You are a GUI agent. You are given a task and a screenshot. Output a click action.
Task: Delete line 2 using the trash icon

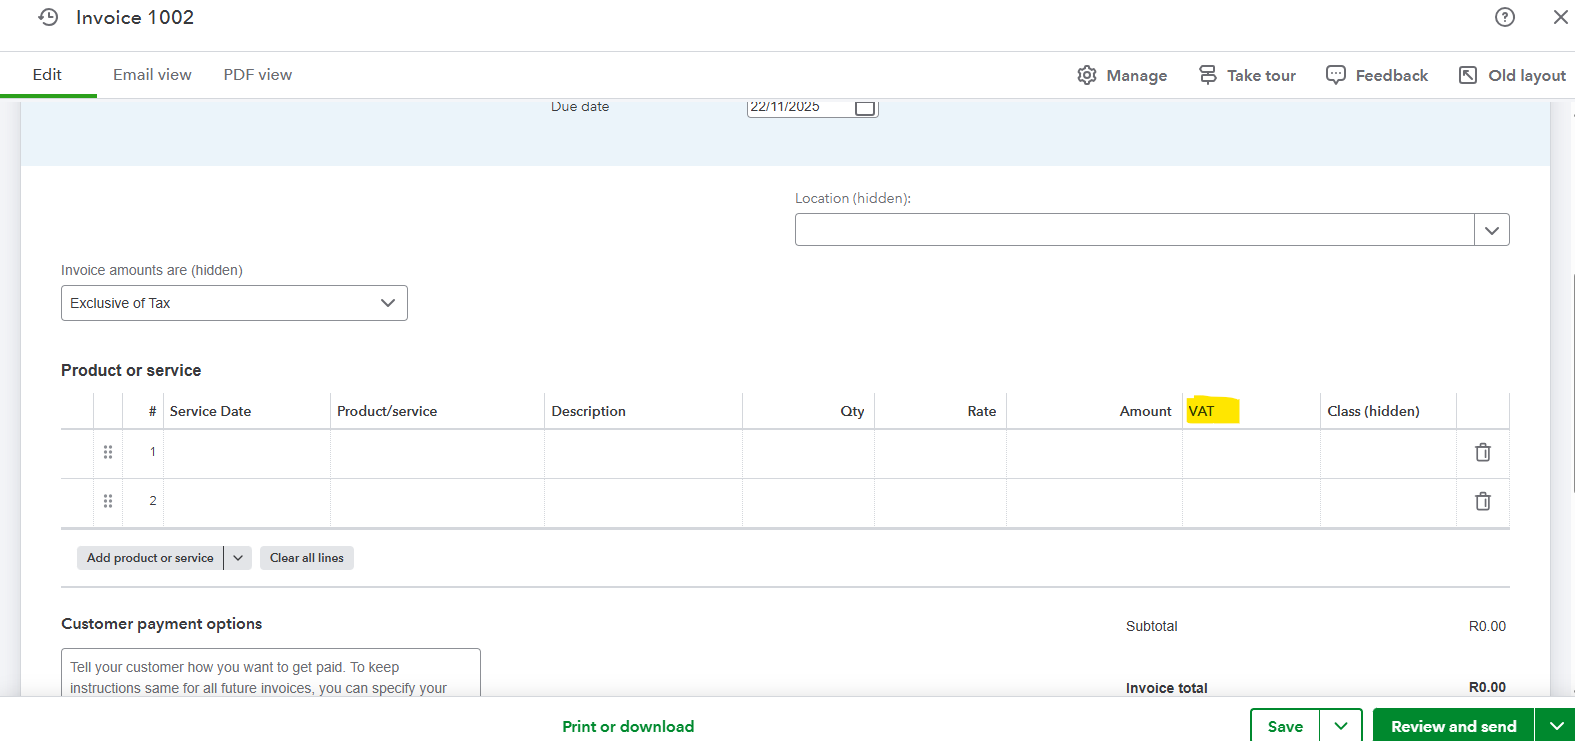point(1482,501)
